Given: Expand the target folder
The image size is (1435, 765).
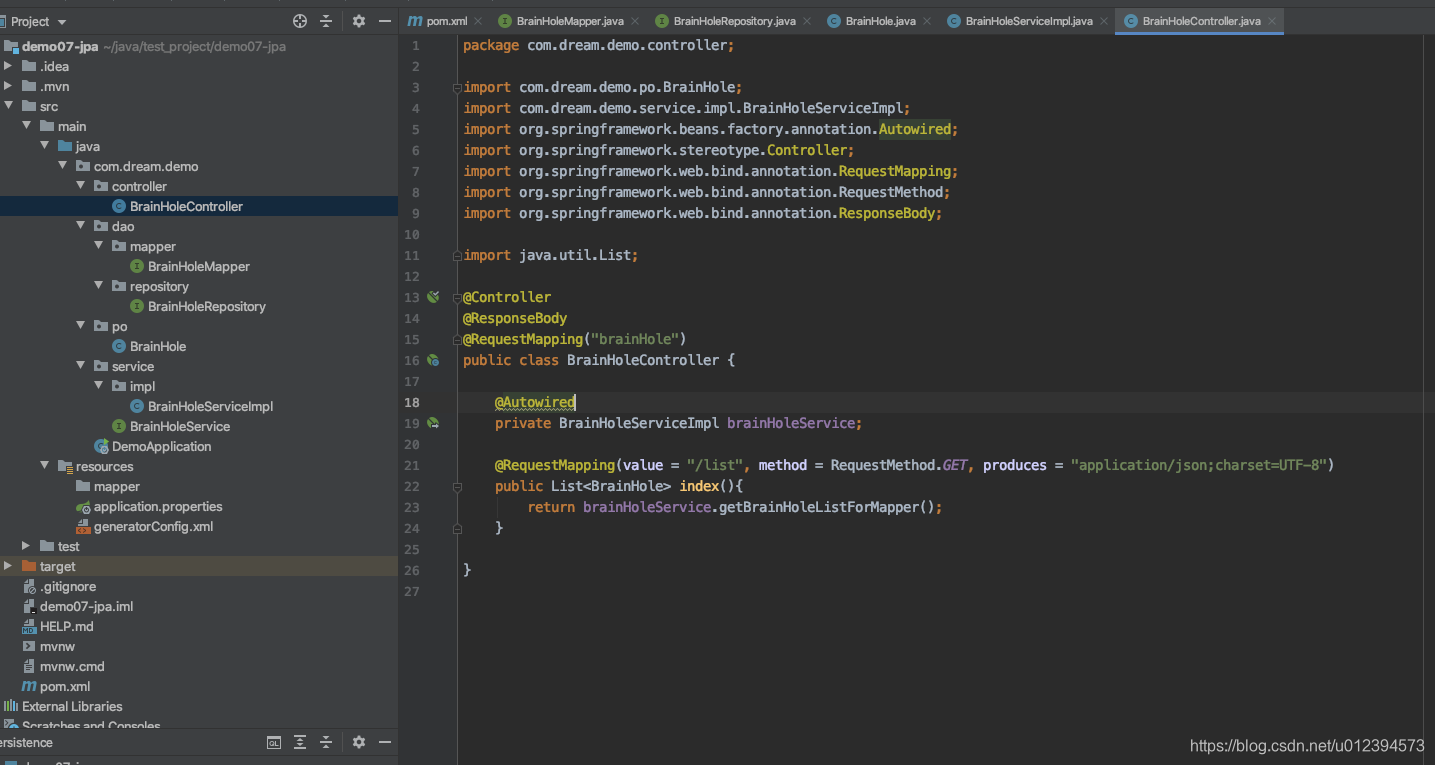Looking at the screenshot, I should click(x=8, y=566).
